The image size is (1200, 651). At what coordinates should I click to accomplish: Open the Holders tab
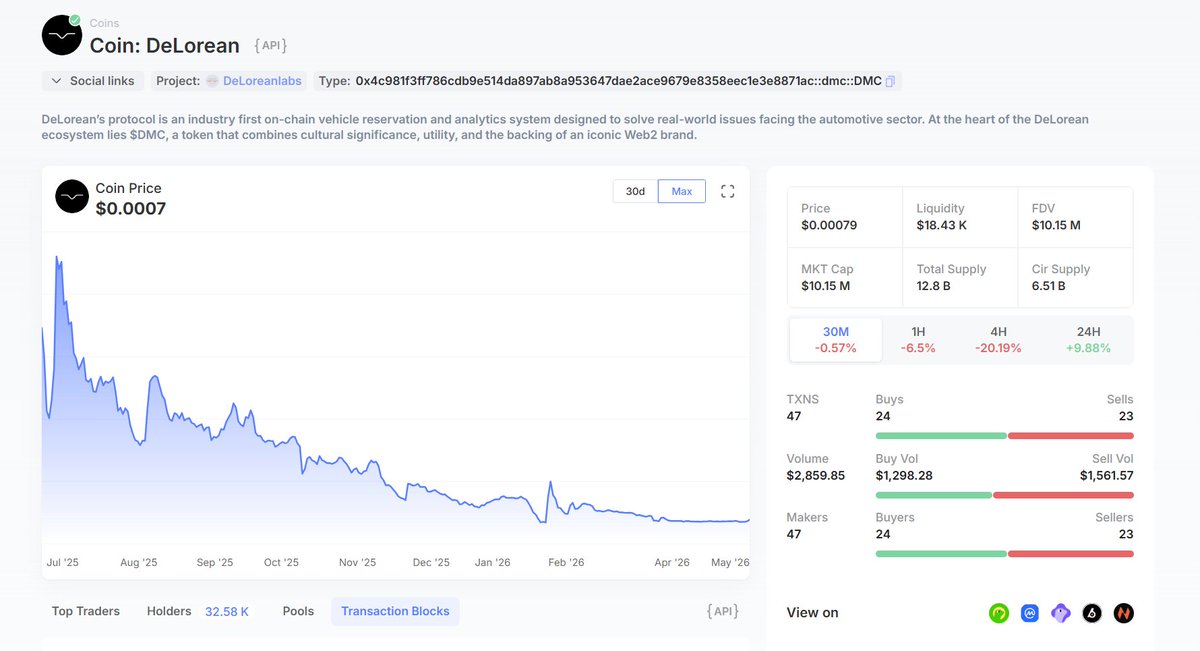(x=169, y=611)
